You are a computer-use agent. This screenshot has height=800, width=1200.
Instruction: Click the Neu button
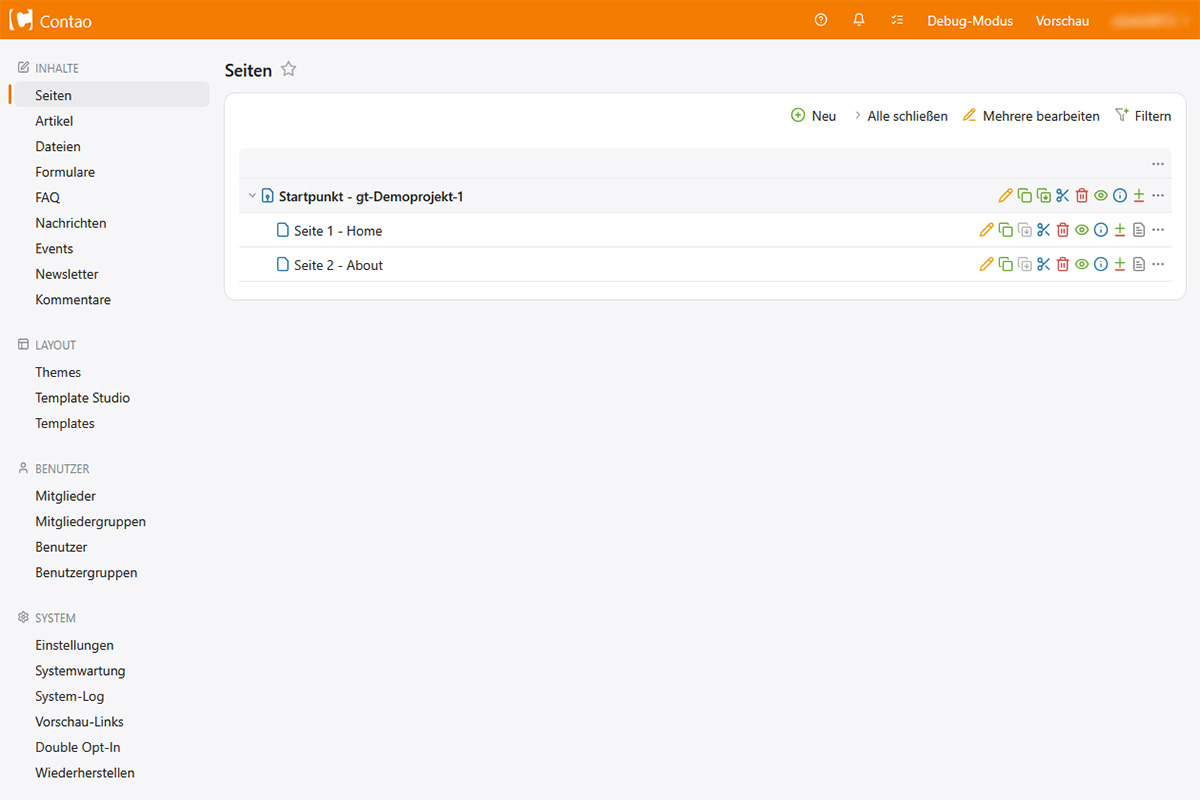[x=813, y=116]
